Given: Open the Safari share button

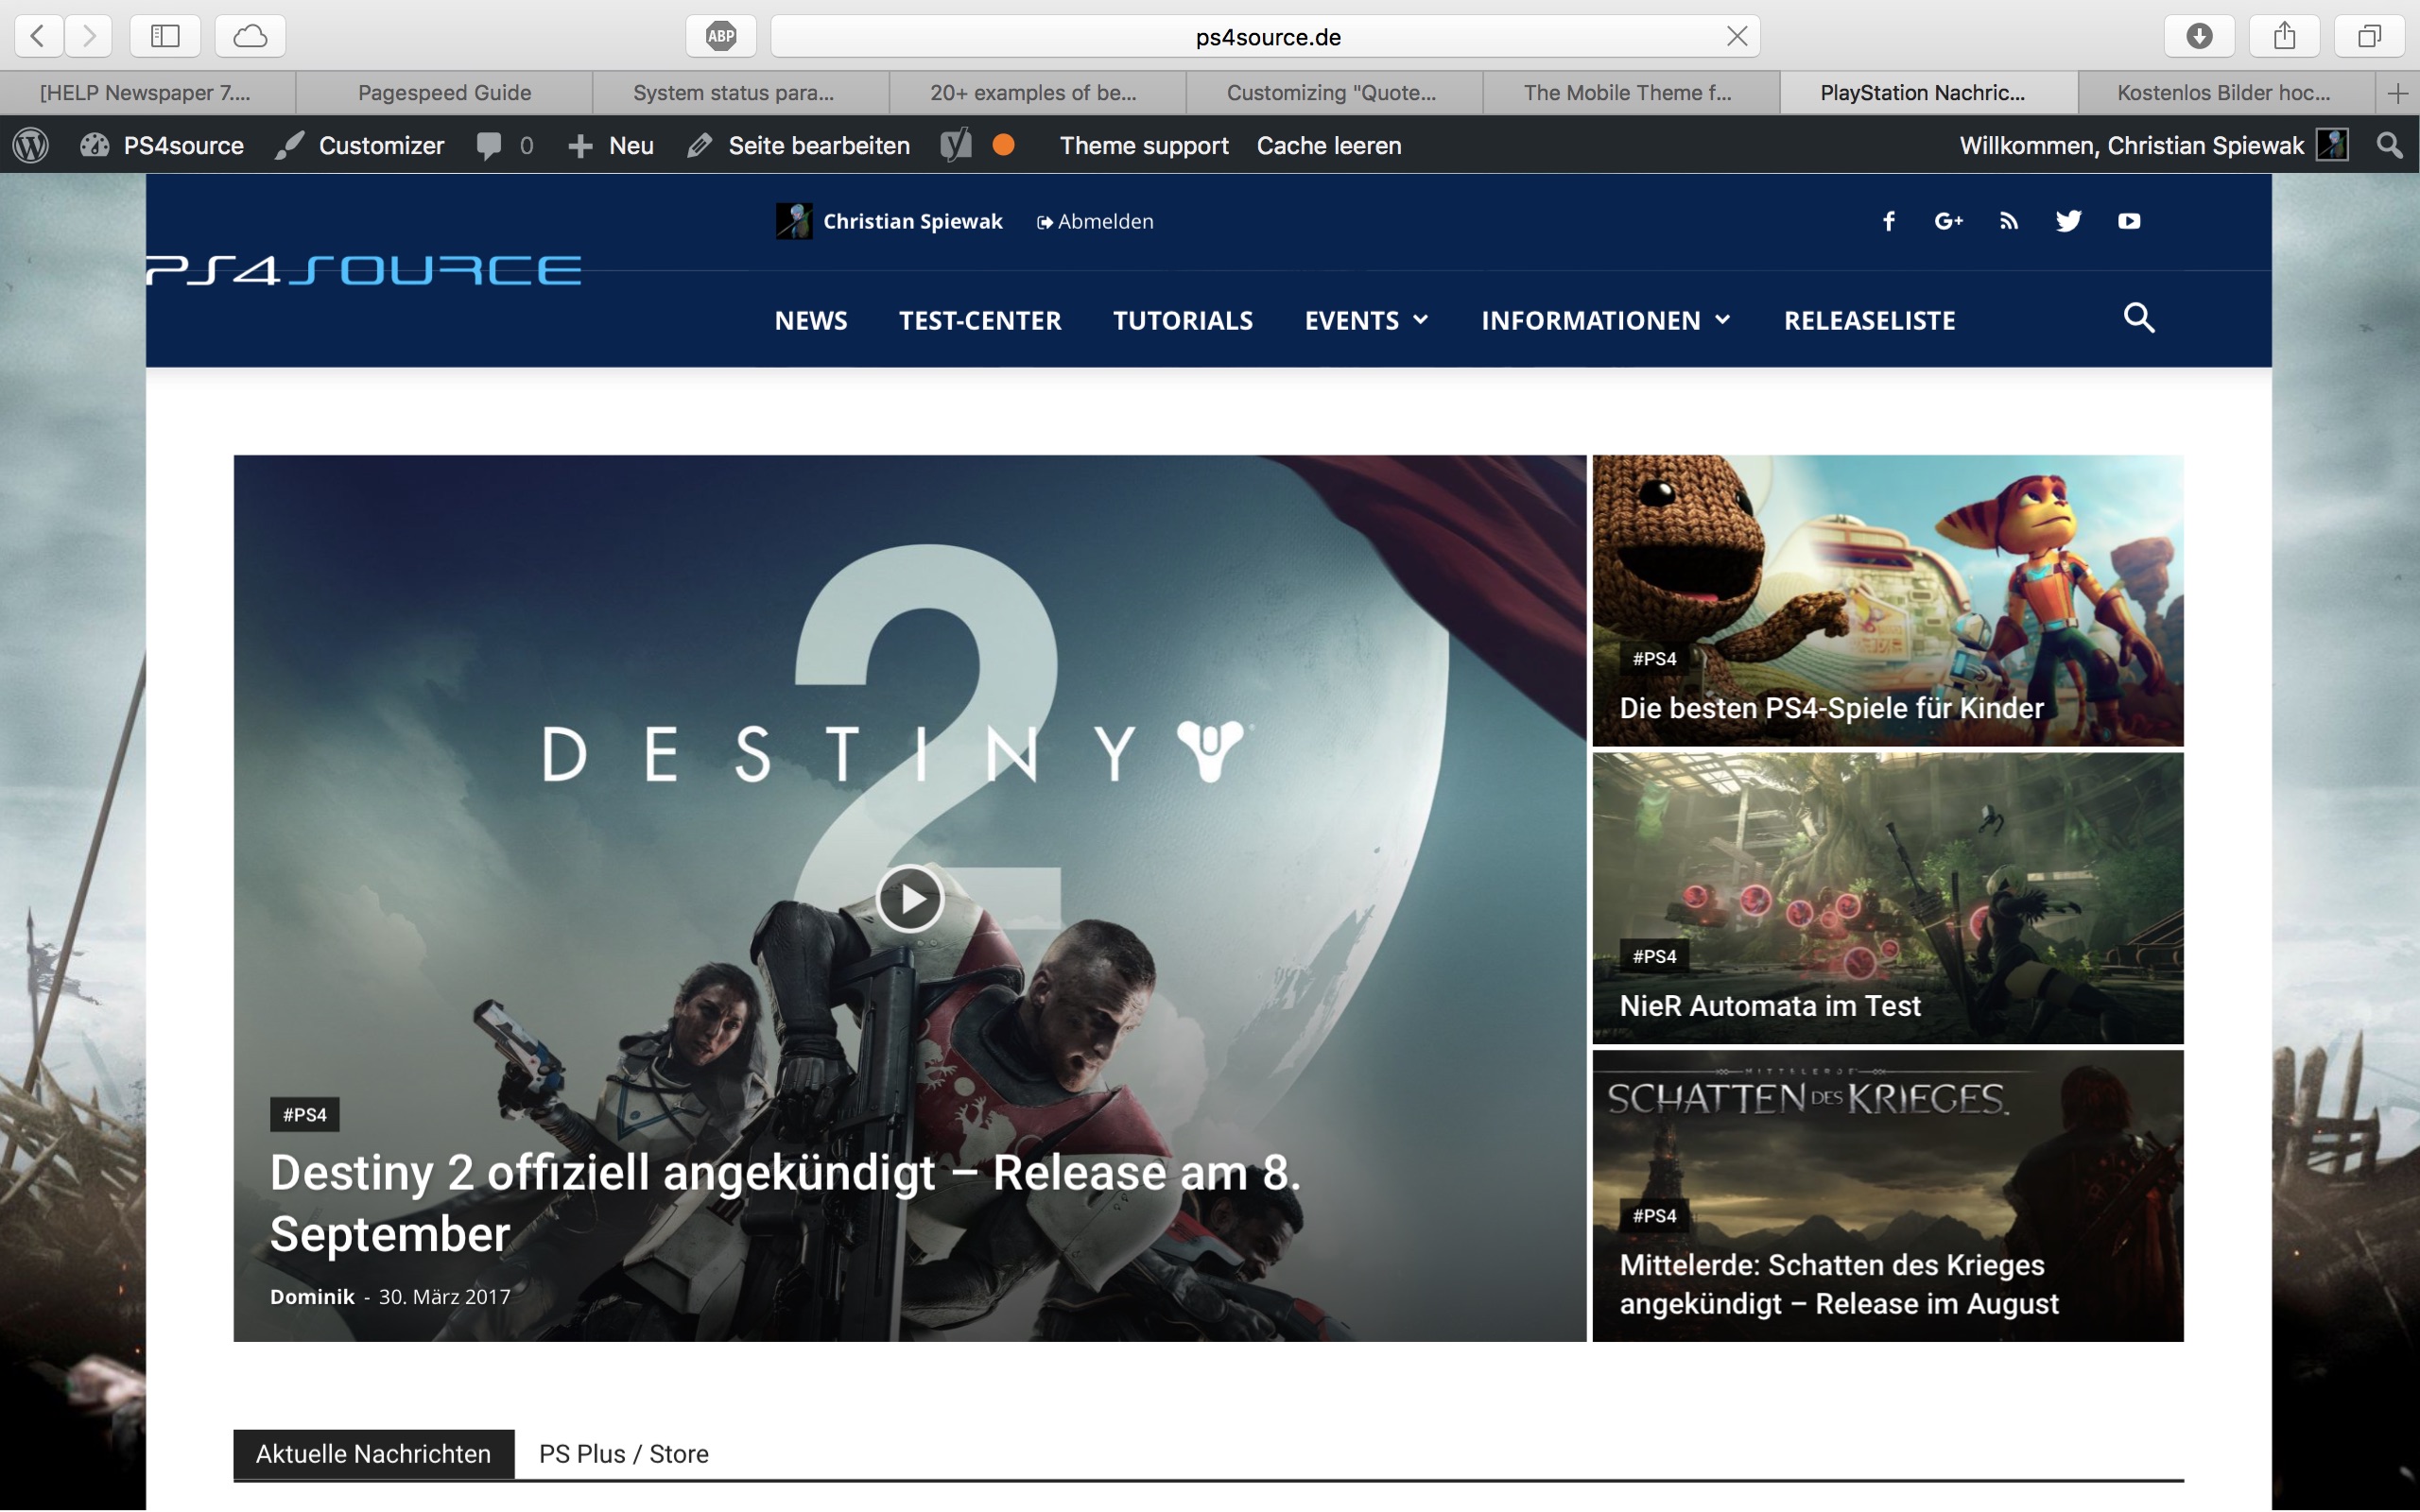Looking at the screenshot, I should click(x=2284, y=36).
